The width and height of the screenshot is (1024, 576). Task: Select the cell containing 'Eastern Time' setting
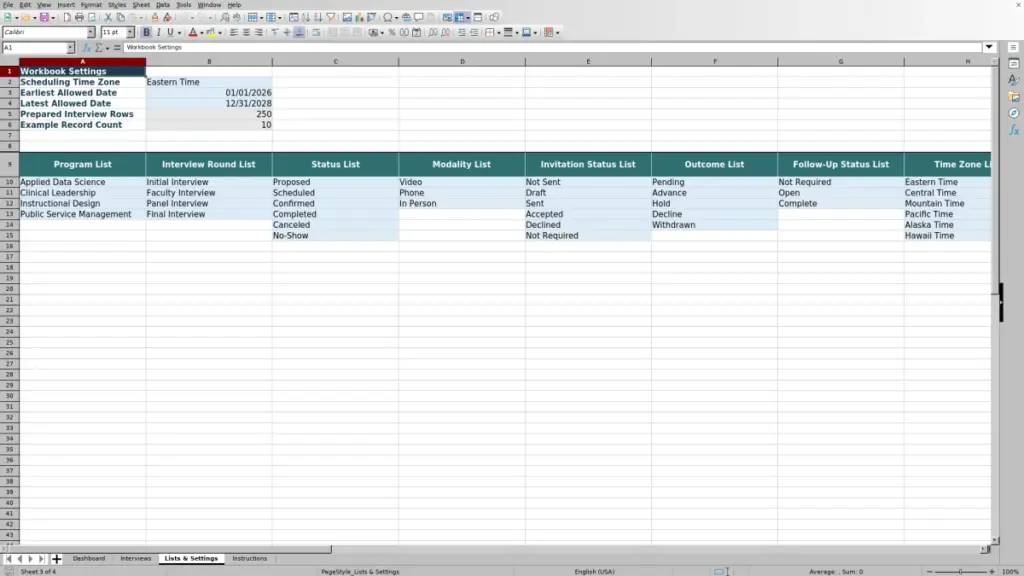coord(209,82)
